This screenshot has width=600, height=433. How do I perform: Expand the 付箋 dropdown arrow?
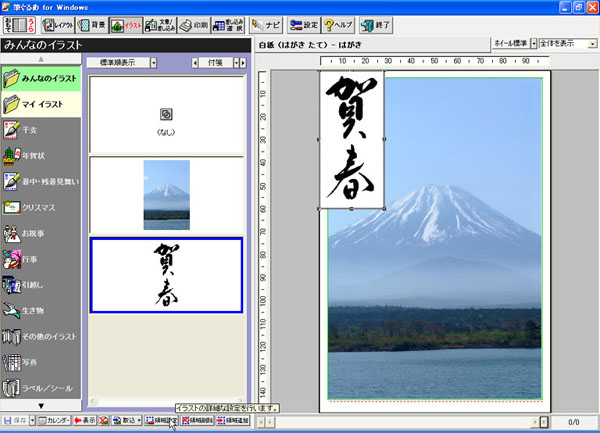236,63
